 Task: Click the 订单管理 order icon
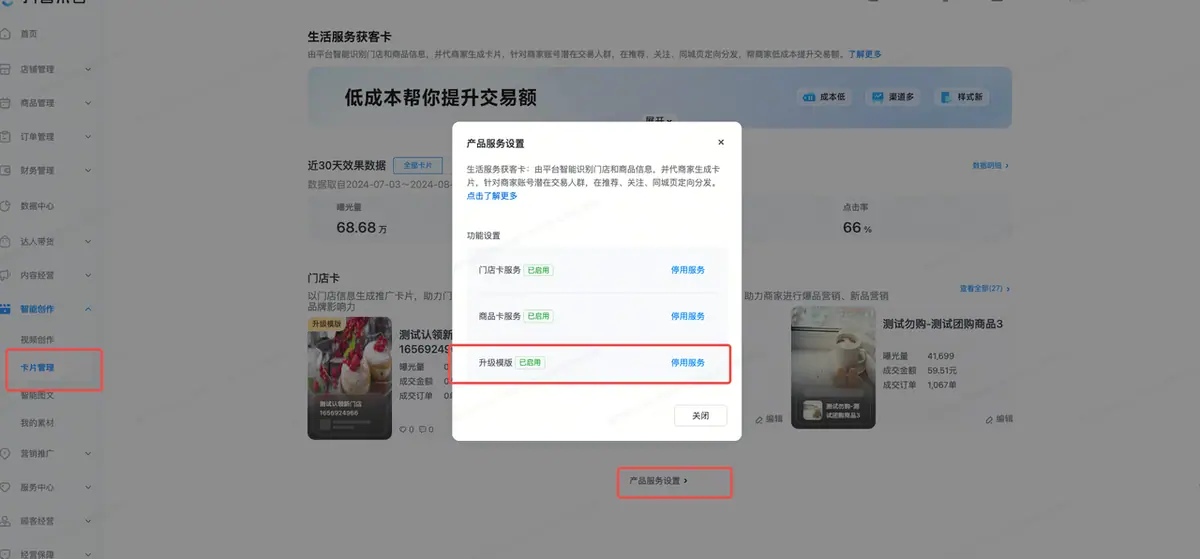click(x=6, y=137)
